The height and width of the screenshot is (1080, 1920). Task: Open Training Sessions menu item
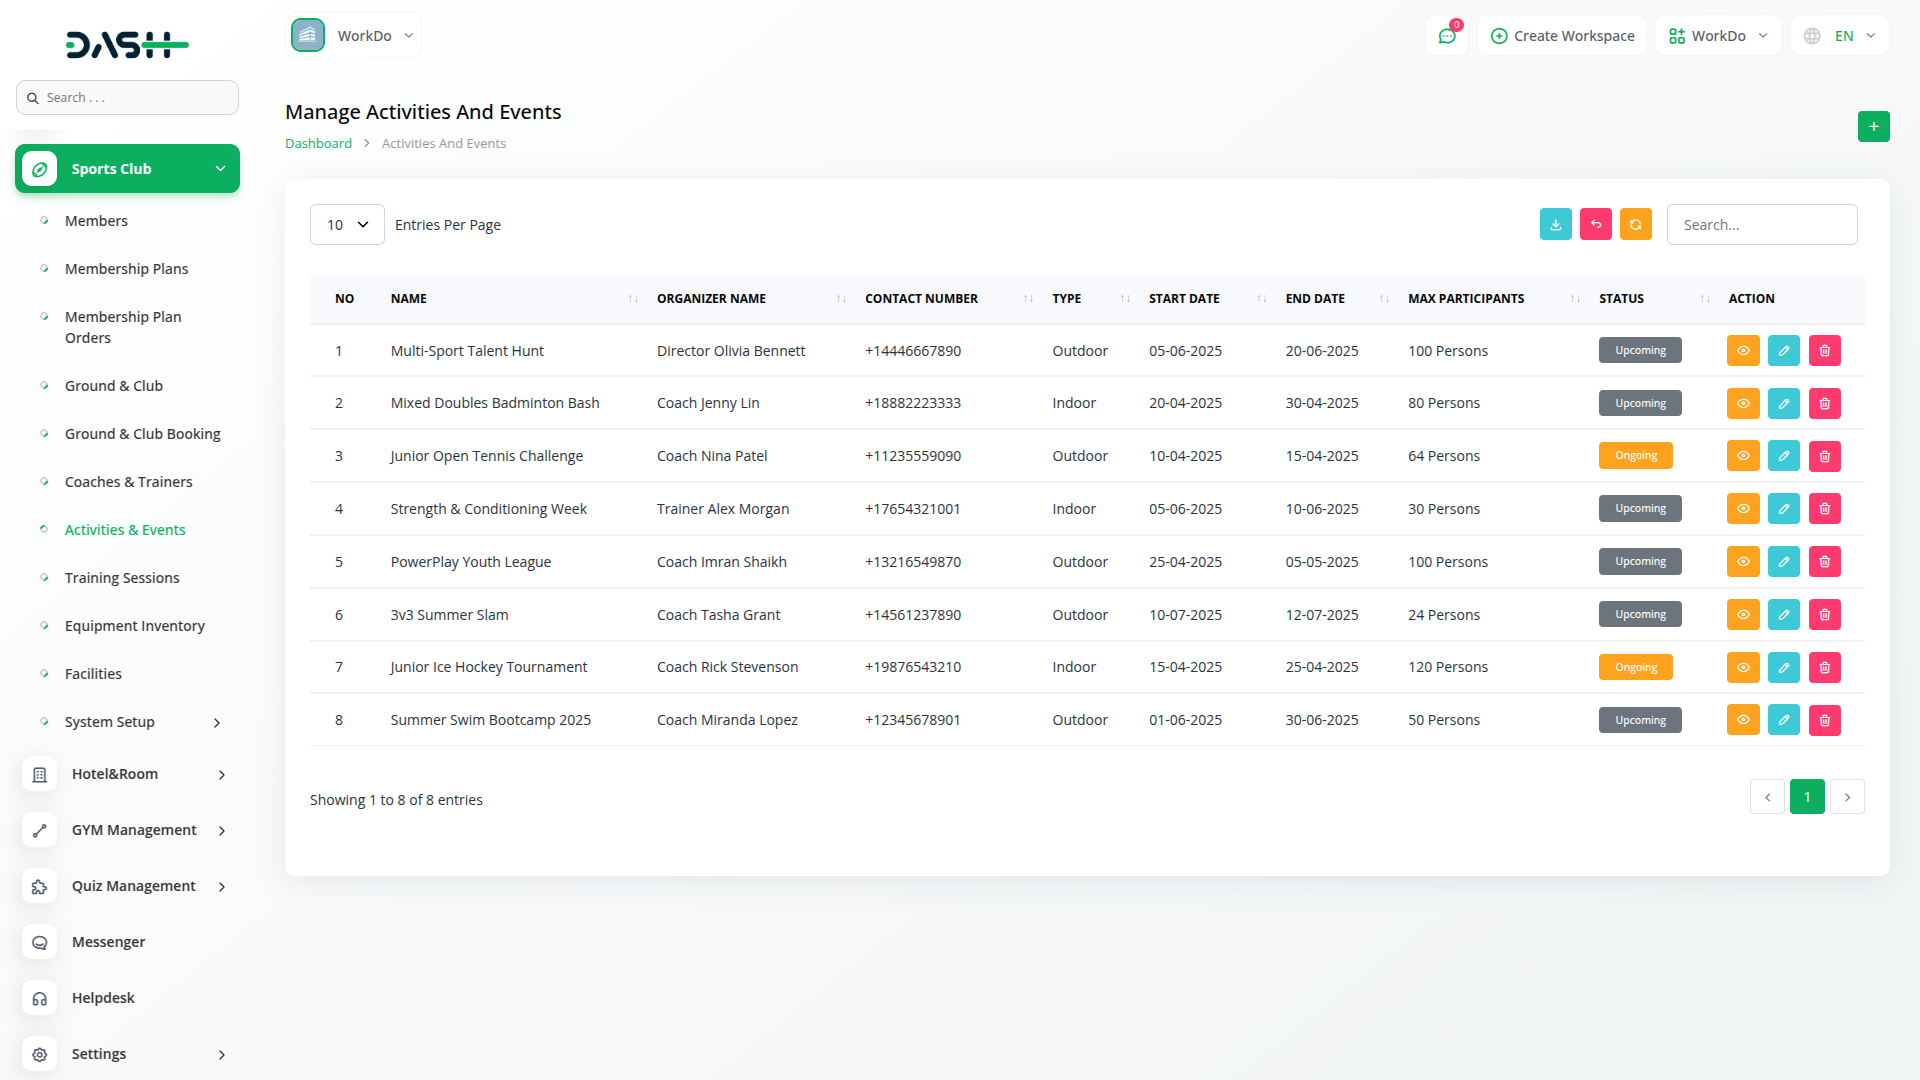[x=122, y=578]
